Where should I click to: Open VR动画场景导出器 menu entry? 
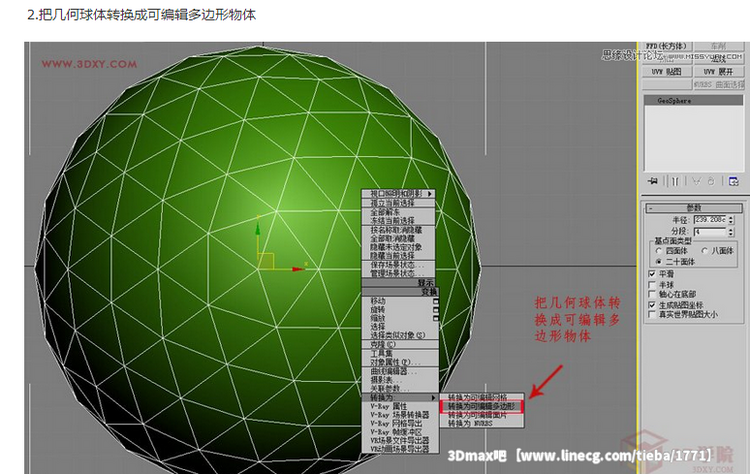click(x=400, y=449)
